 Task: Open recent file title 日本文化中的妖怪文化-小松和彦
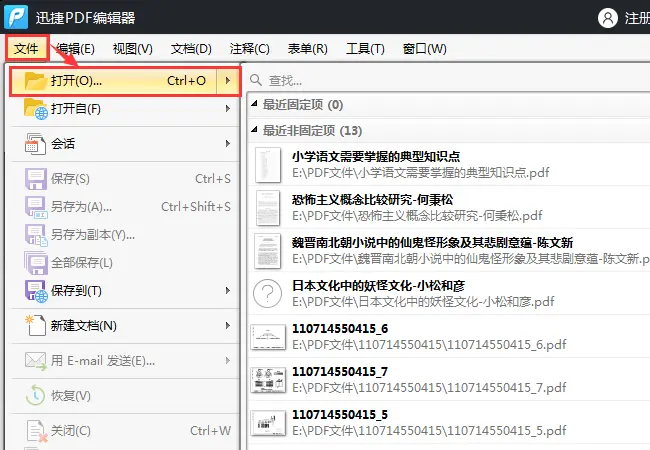coord(378,286)
